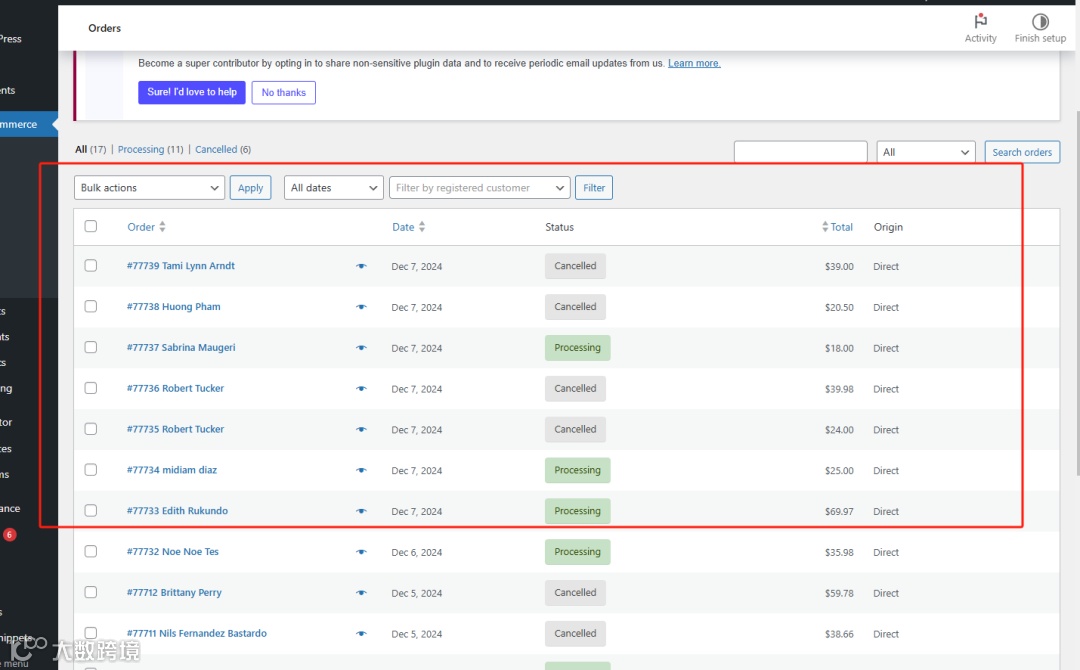Select checkbox for order #77737 Sabrina Maugeri

(x=91, y=347)
